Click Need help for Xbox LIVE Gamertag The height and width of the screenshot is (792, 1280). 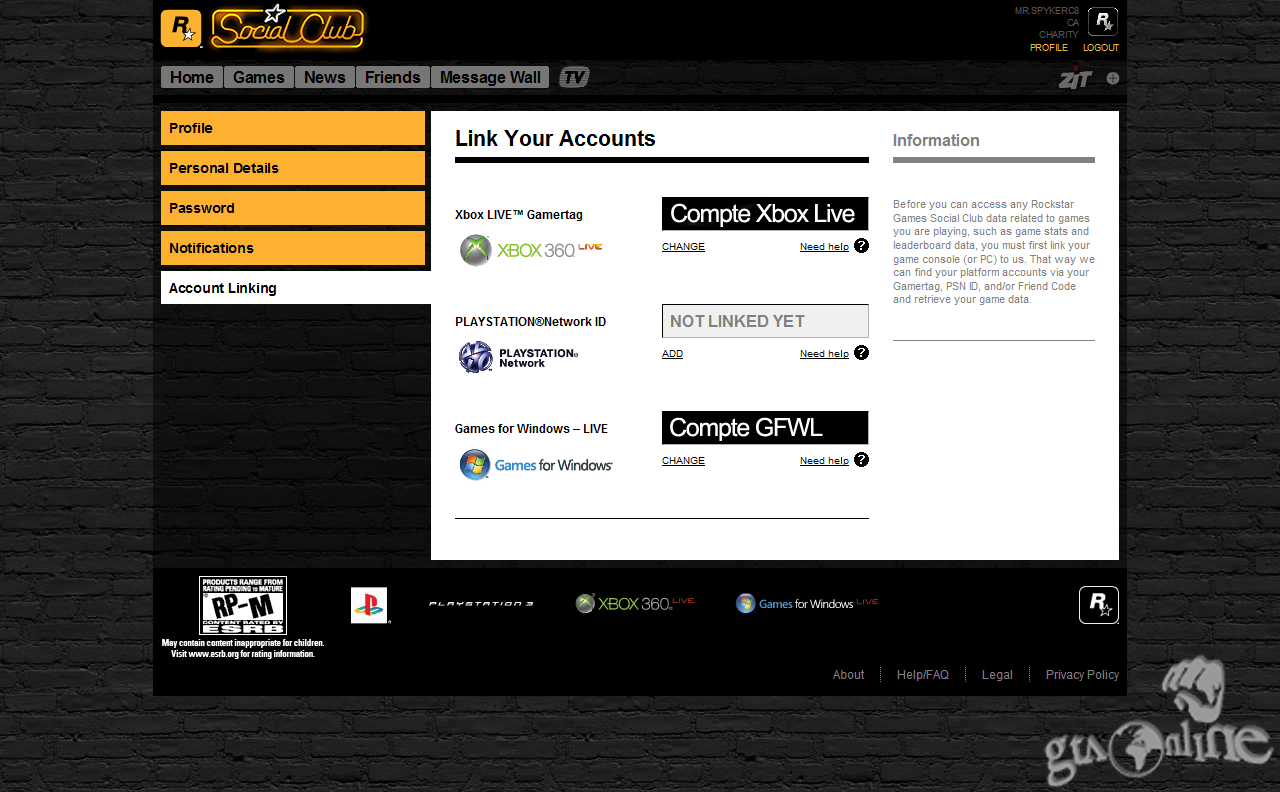824,247
